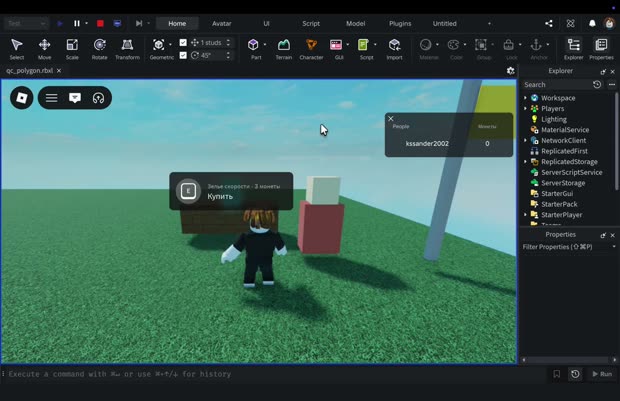Stop the playtest with red button
The width and height of the screenshot is (620, 401).
point(100,23)
